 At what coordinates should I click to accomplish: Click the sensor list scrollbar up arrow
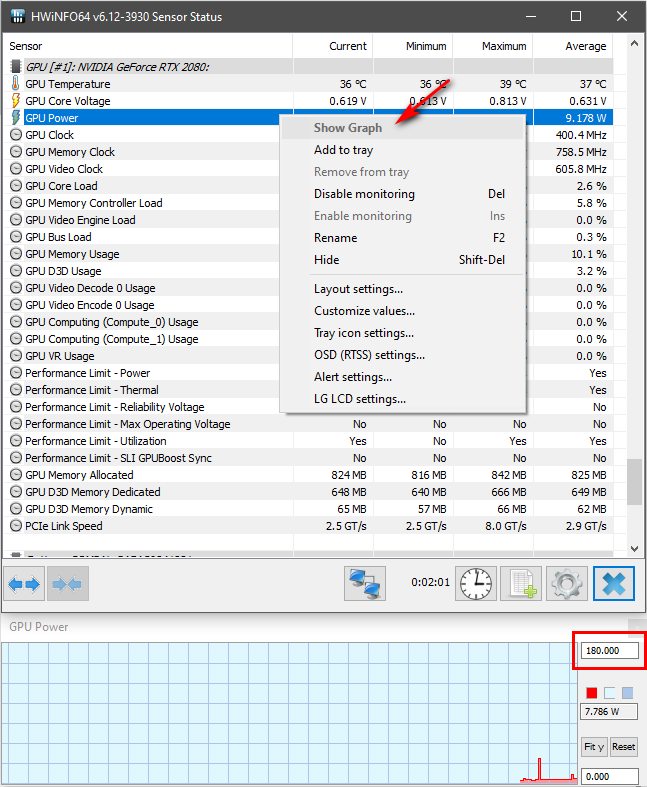[634, 44]
